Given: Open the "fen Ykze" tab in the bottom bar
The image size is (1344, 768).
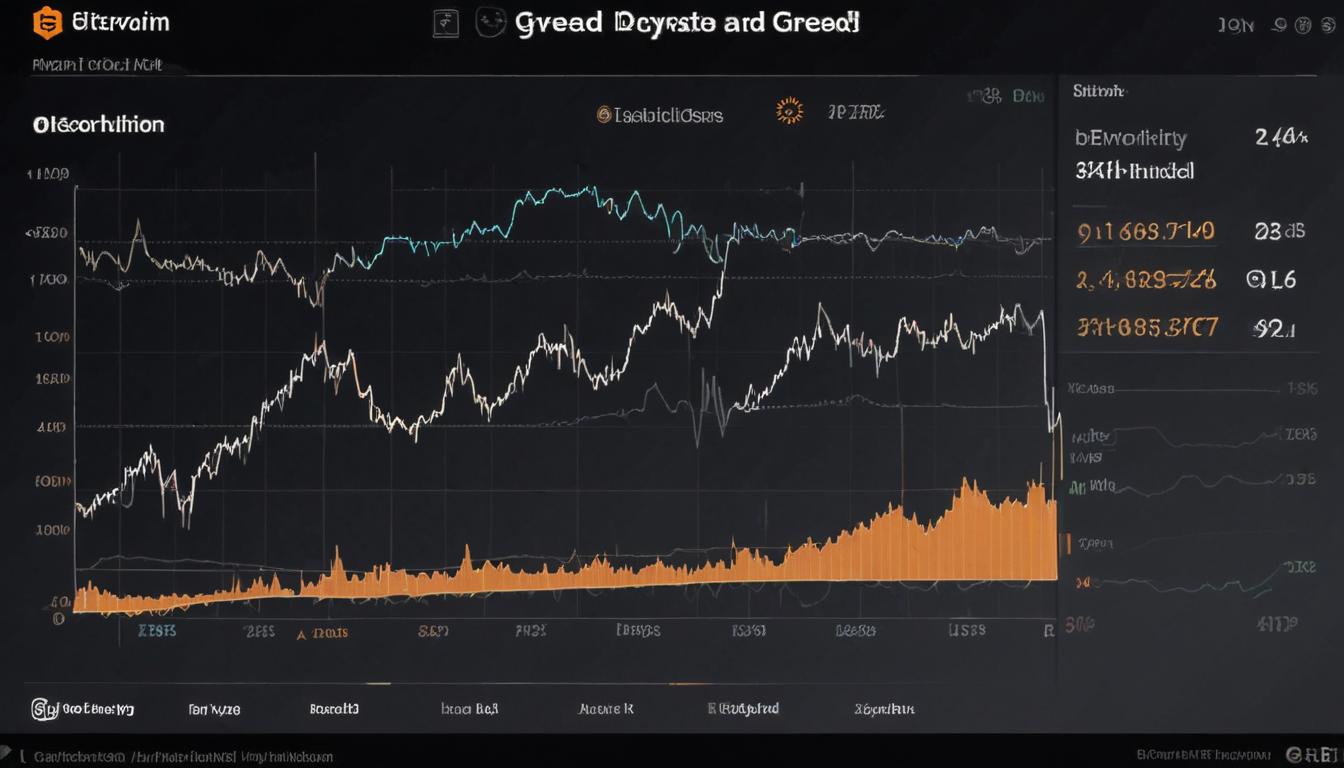Looking at the screenshot, I should click(214, 709).
